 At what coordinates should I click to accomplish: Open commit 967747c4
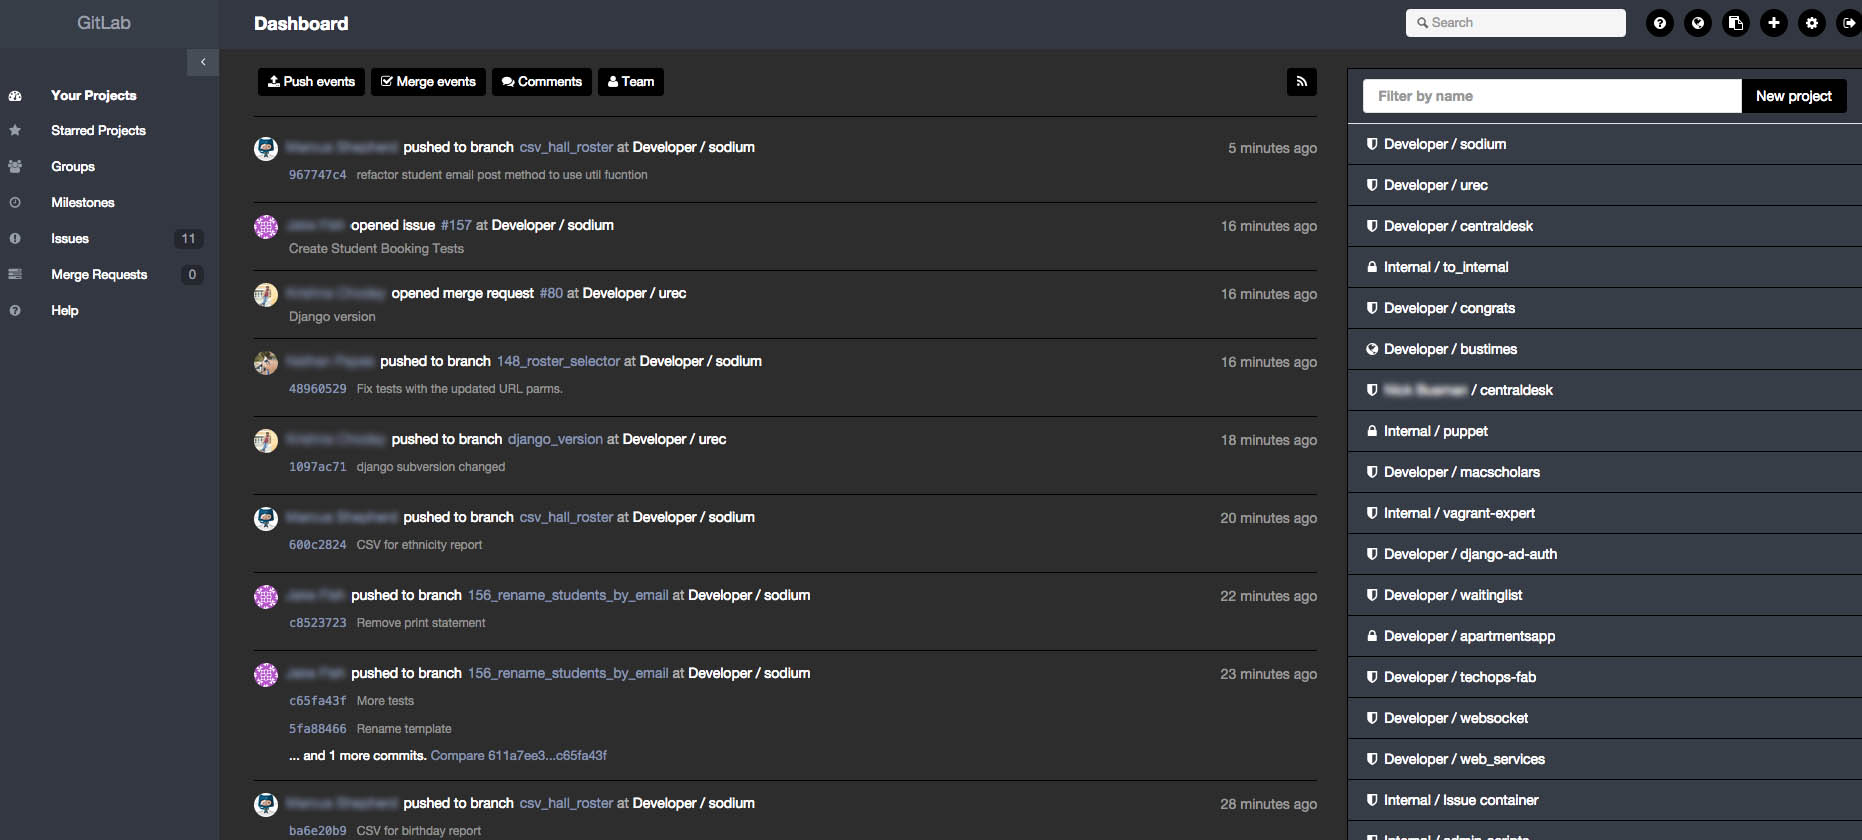pyautogui.click(x=317, y=175)
